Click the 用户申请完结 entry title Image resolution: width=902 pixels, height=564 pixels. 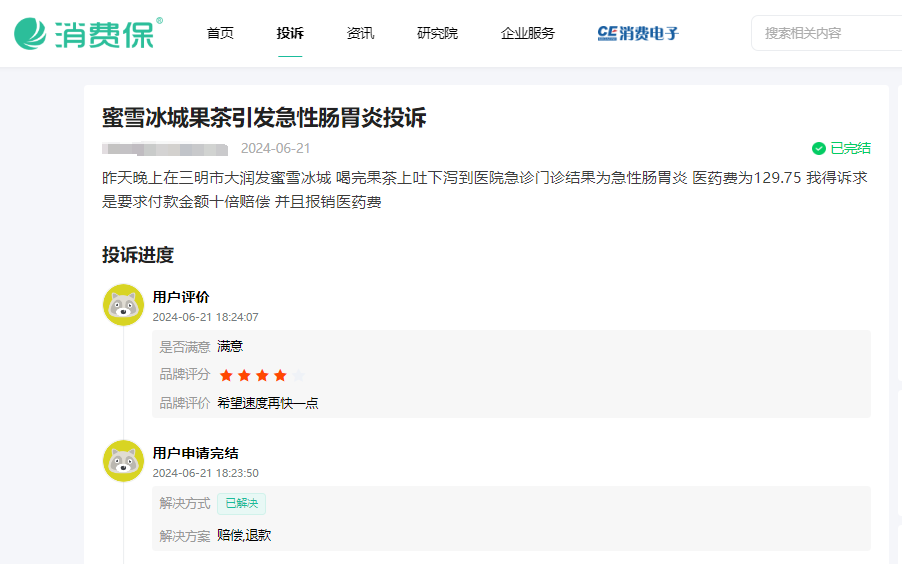196,454
